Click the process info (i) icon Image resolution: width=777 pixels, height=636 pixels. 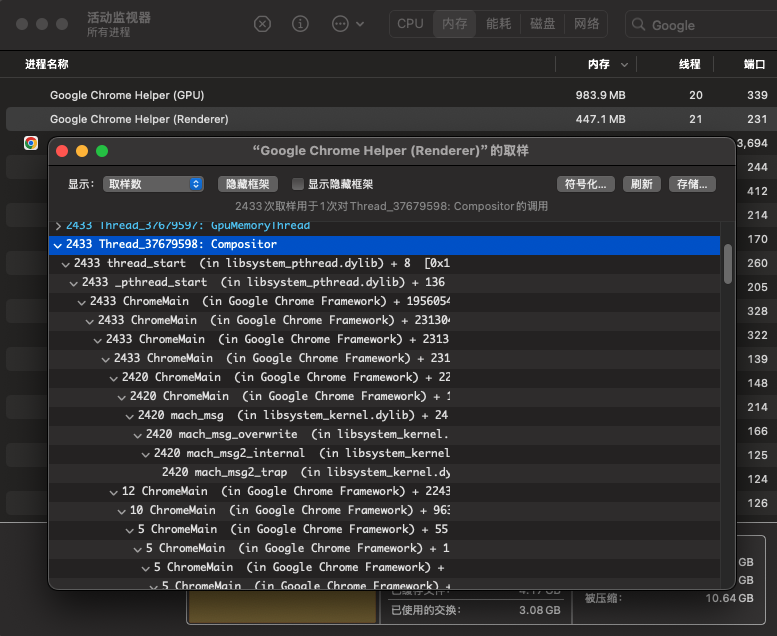[300, 24]
